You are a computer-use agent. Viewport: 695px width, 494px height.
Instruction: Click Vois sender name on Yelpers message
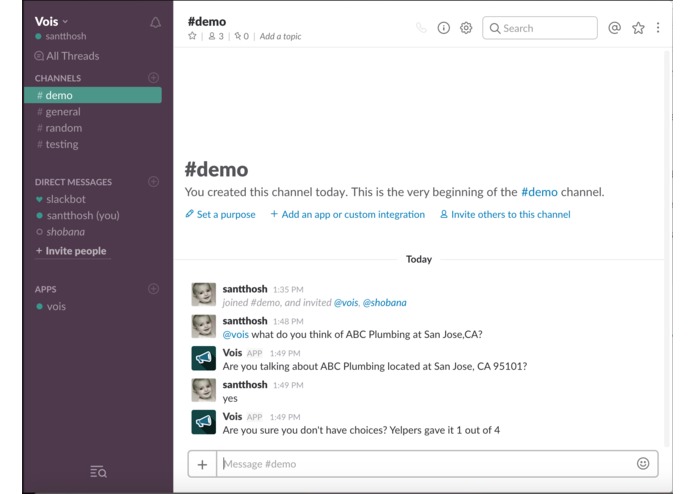coord(232,416)
